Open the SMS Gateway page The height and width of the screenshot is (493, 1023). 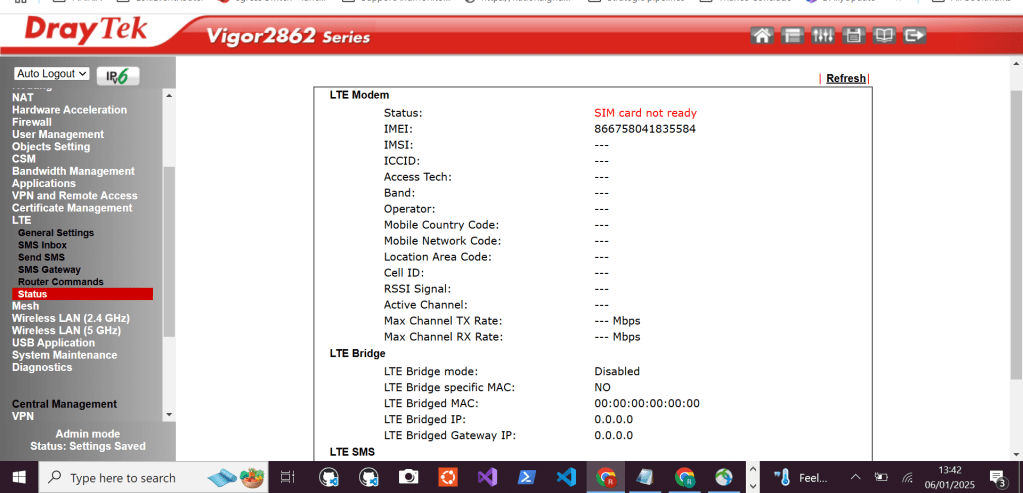[50, 269]
